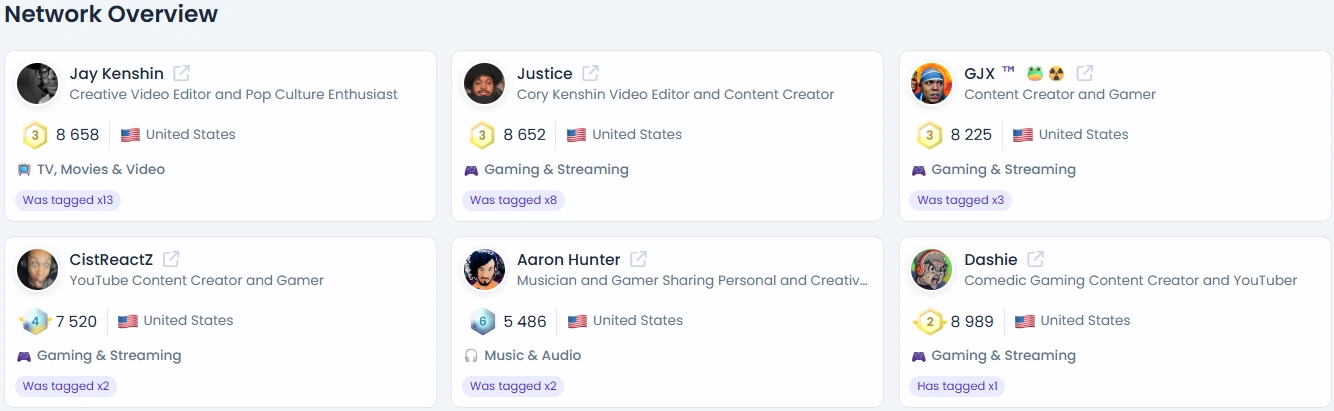
Task: Click the score '8 652'
Action: pos(525,135)
